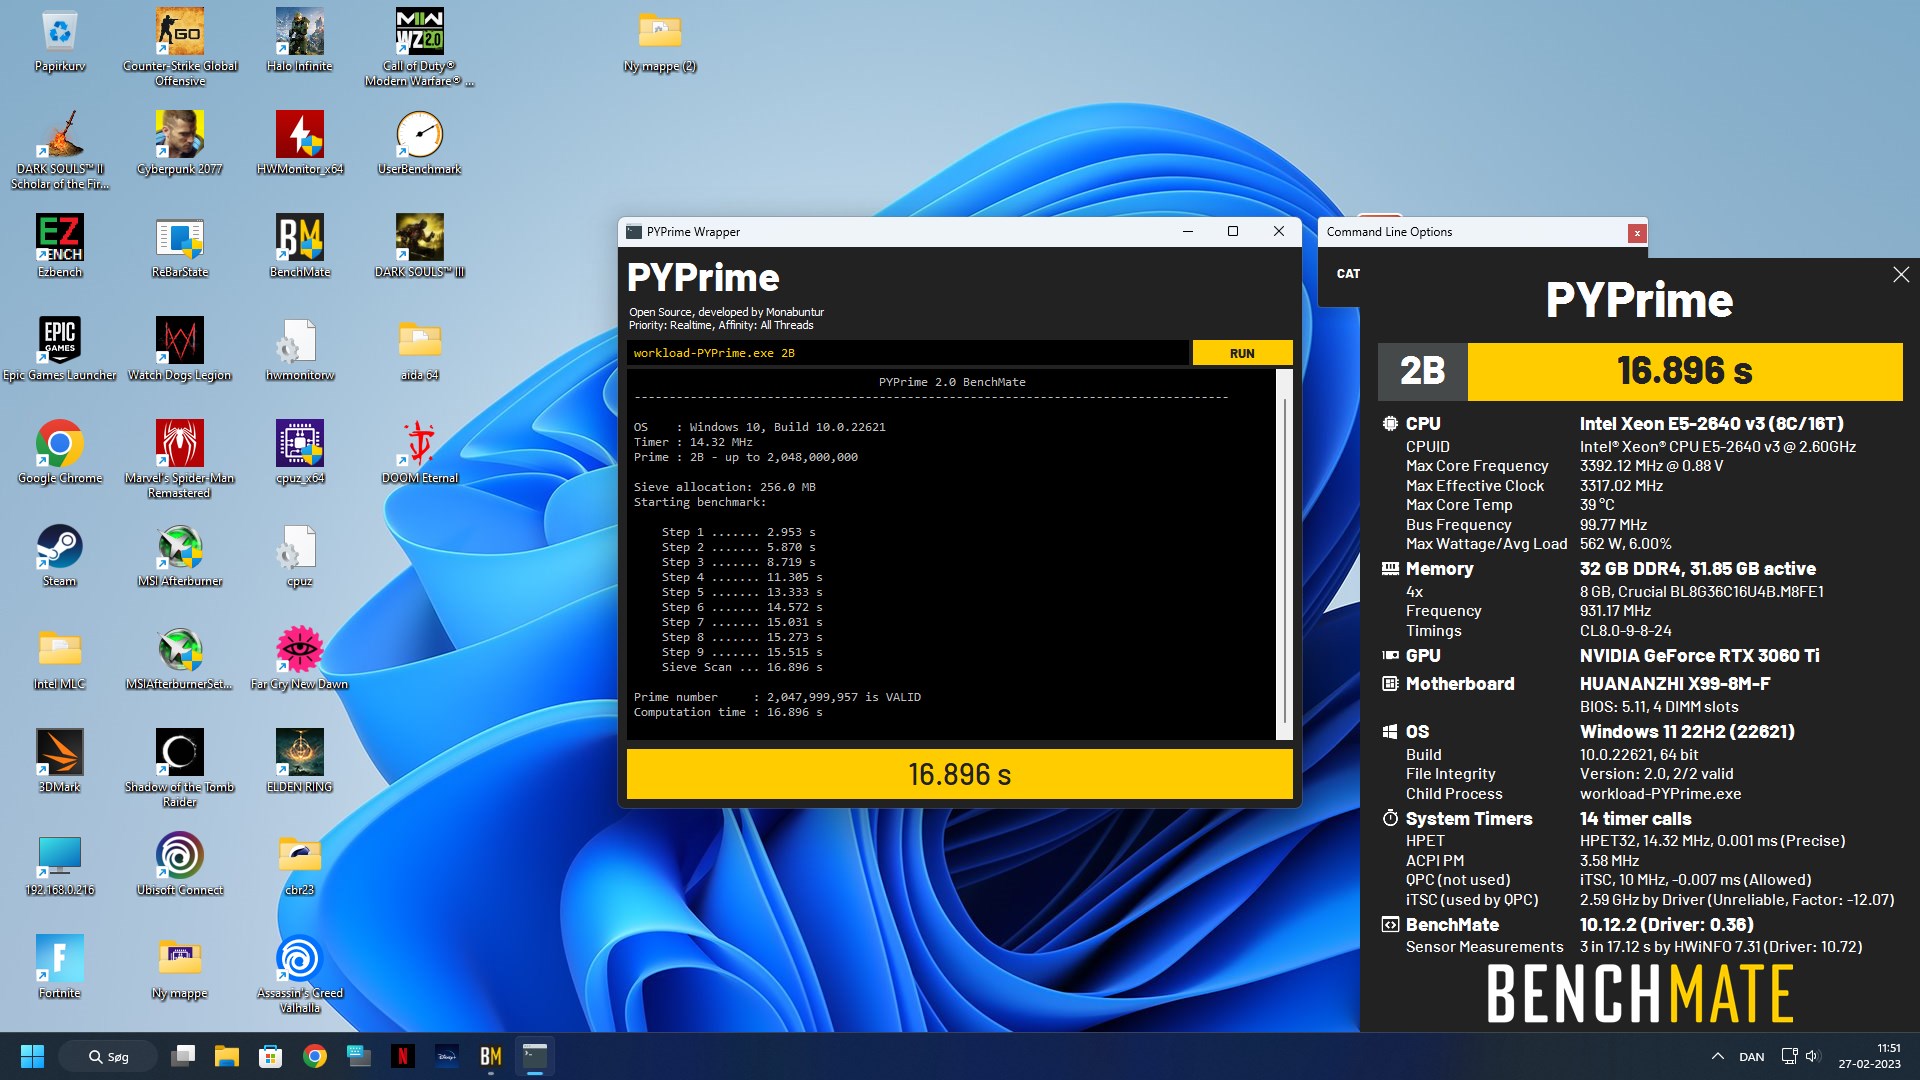Launch Far Cry New Dawn shortcut
The width and height of the screenshot is (1920, 1080).
(x=300, y=658)
